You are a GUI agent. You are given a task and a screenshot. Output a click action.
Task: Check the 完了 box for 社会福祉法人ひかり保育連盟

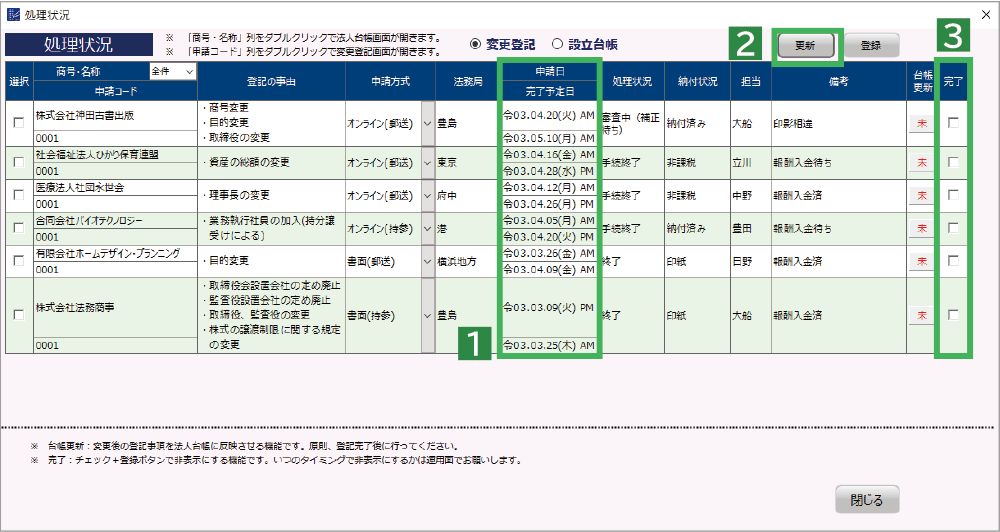pyautogui.click(x=953, y=162)
